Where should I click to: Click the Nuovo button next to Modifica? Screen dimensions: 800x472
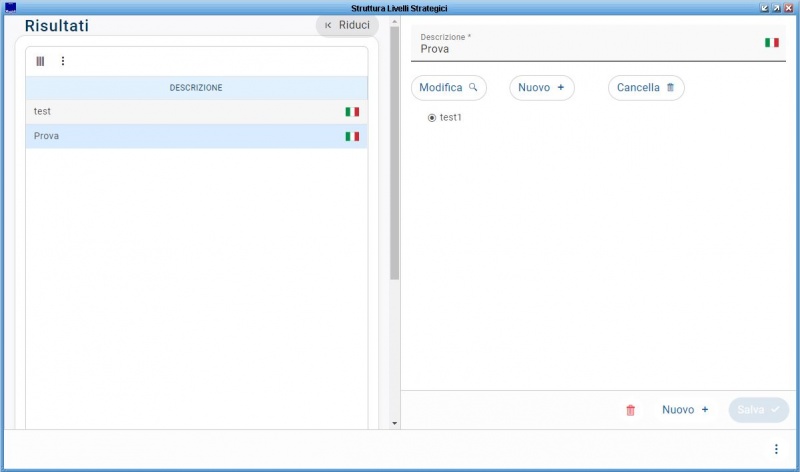pos(541,88)
